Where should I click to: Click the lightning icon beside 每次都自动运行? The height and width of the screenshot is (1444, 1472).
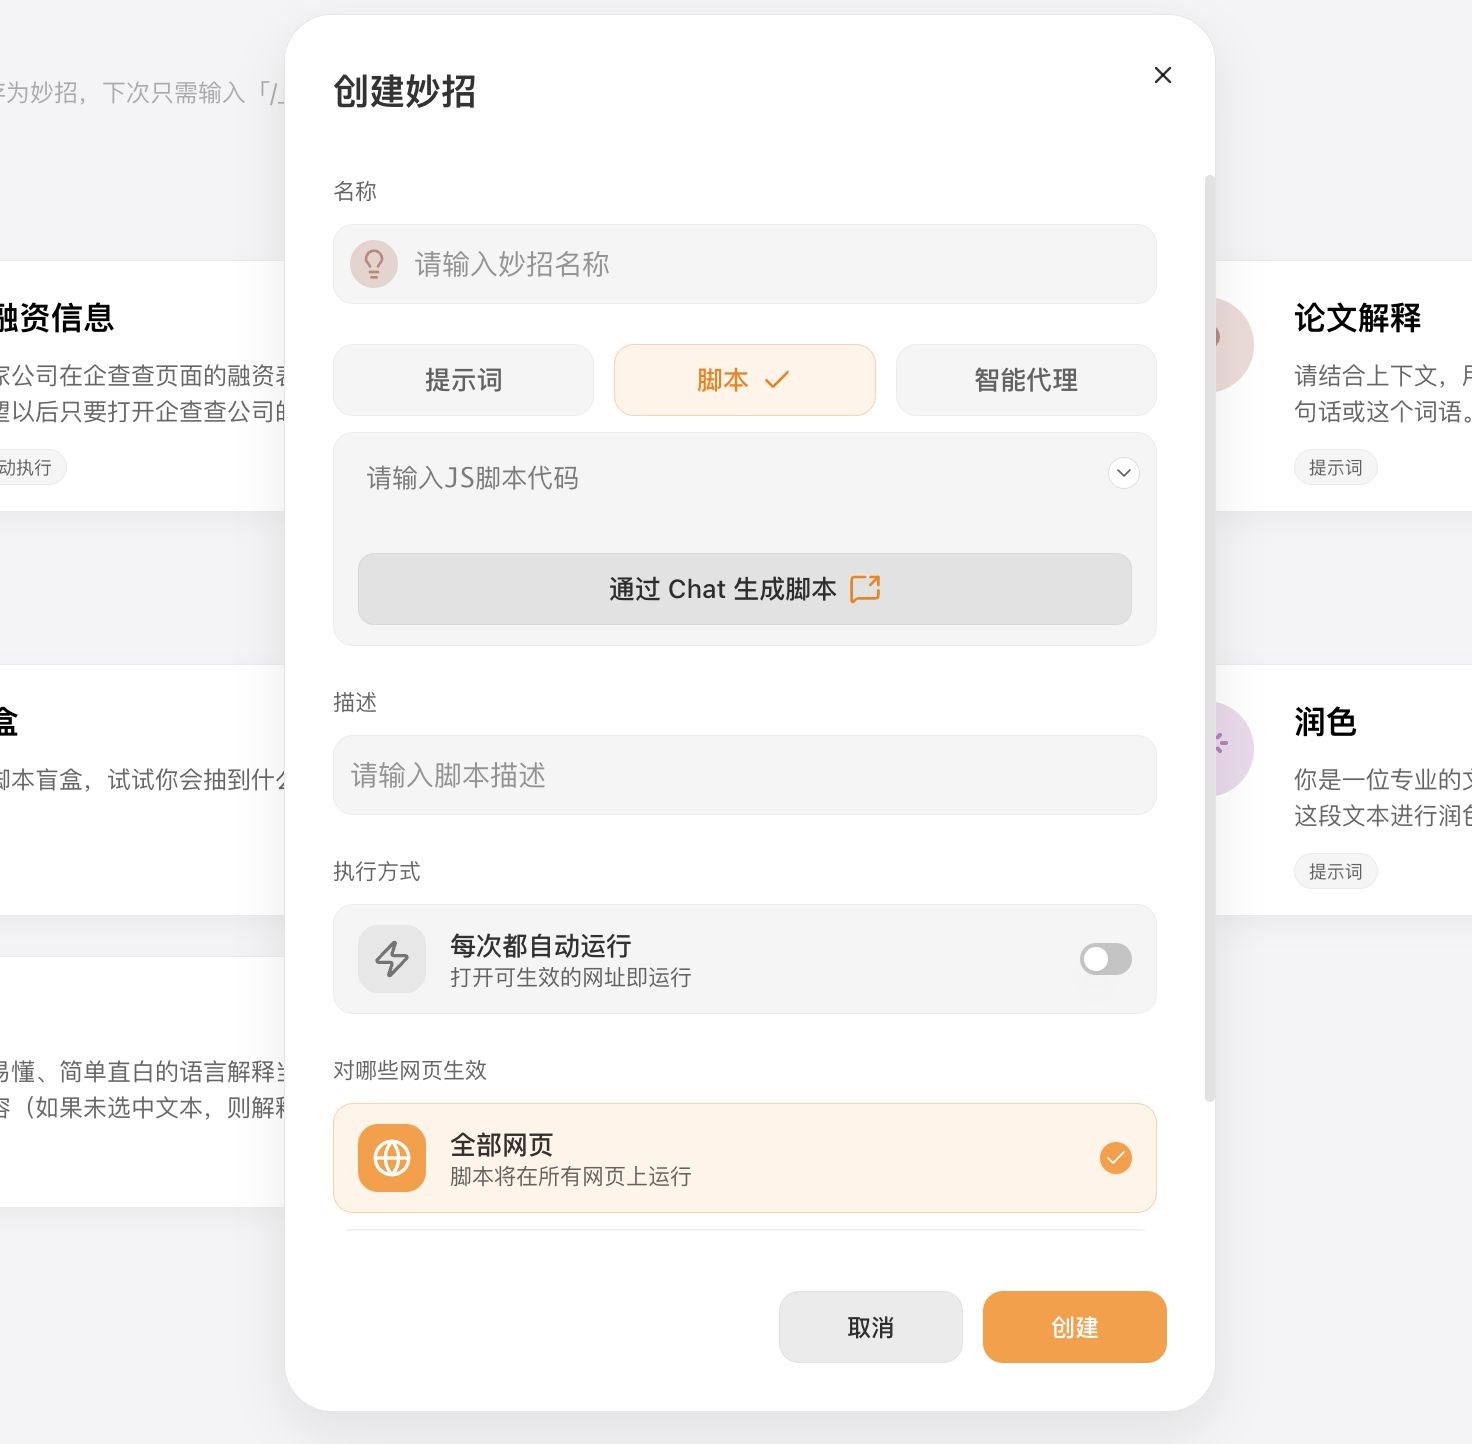pos(391,959)
